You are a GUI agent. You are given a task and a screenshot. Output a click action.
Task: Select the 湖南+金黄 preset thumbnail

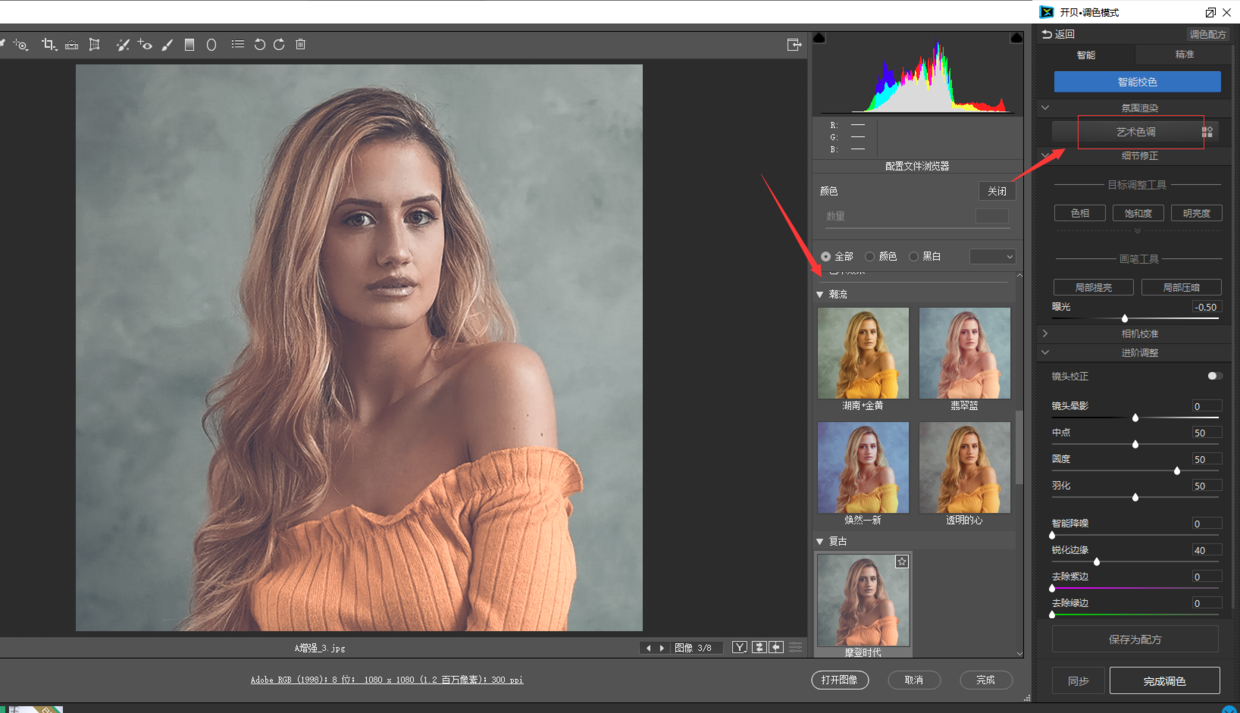[x=863, y=353]
